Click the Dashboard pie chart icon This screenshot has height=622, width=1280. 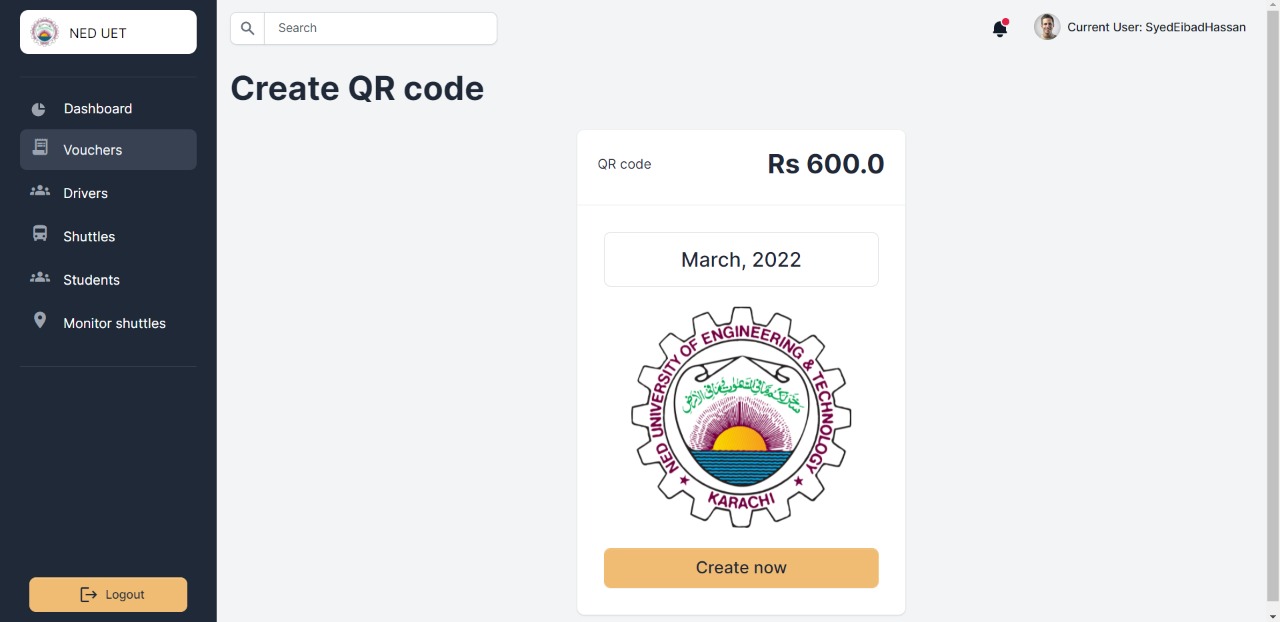tap(39, 109)
